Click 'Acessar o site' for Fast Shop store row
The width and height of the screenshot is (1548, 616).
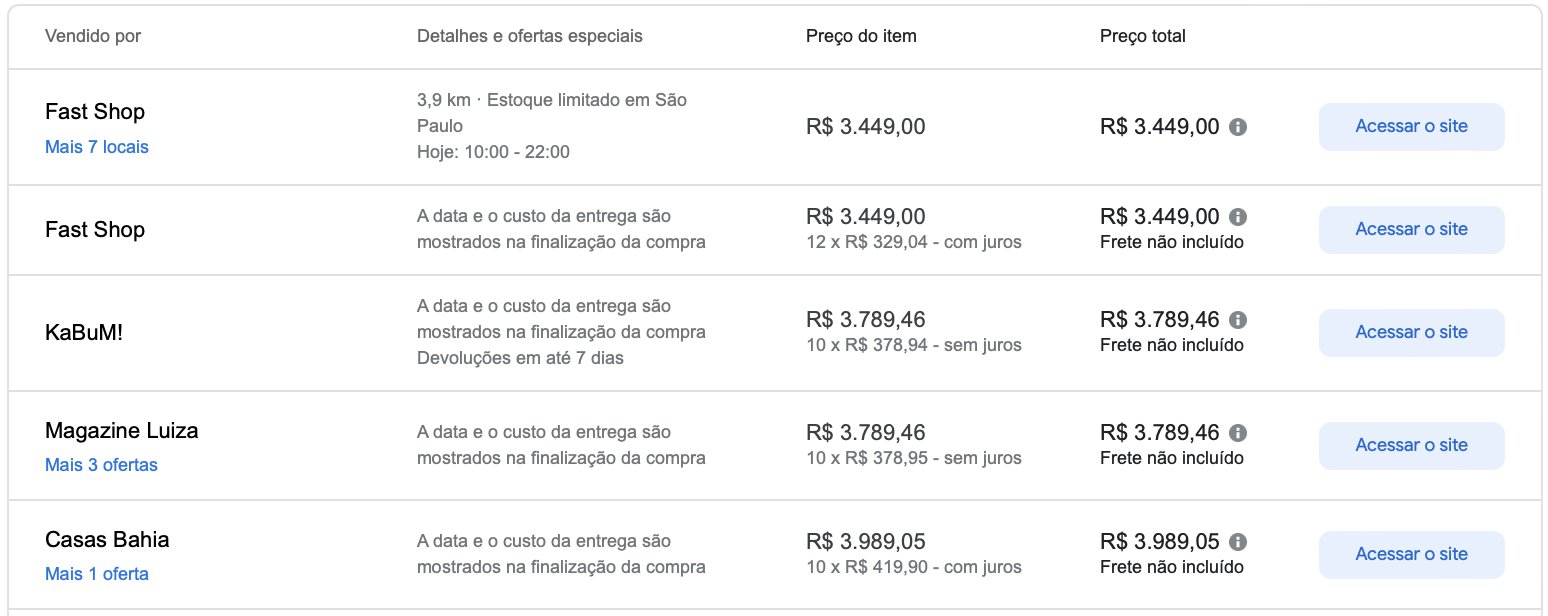click(1411, 127)
